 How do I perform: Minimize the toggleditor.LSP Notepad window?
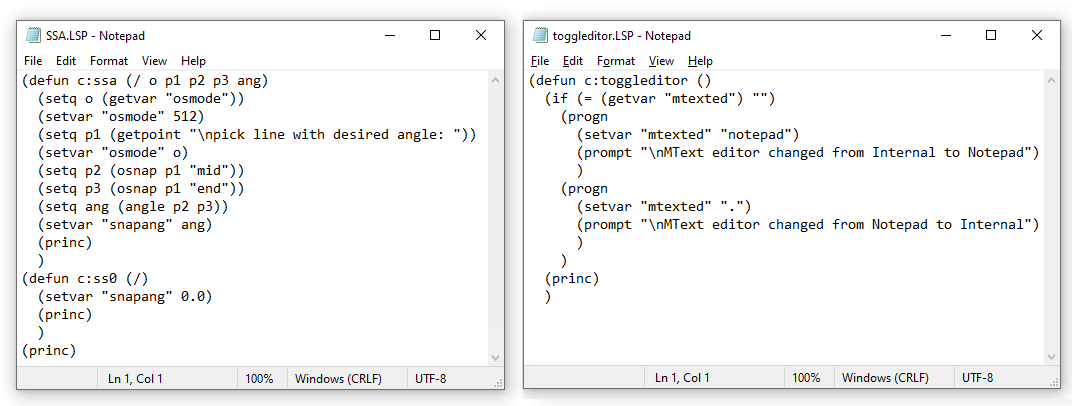(945, 35)
